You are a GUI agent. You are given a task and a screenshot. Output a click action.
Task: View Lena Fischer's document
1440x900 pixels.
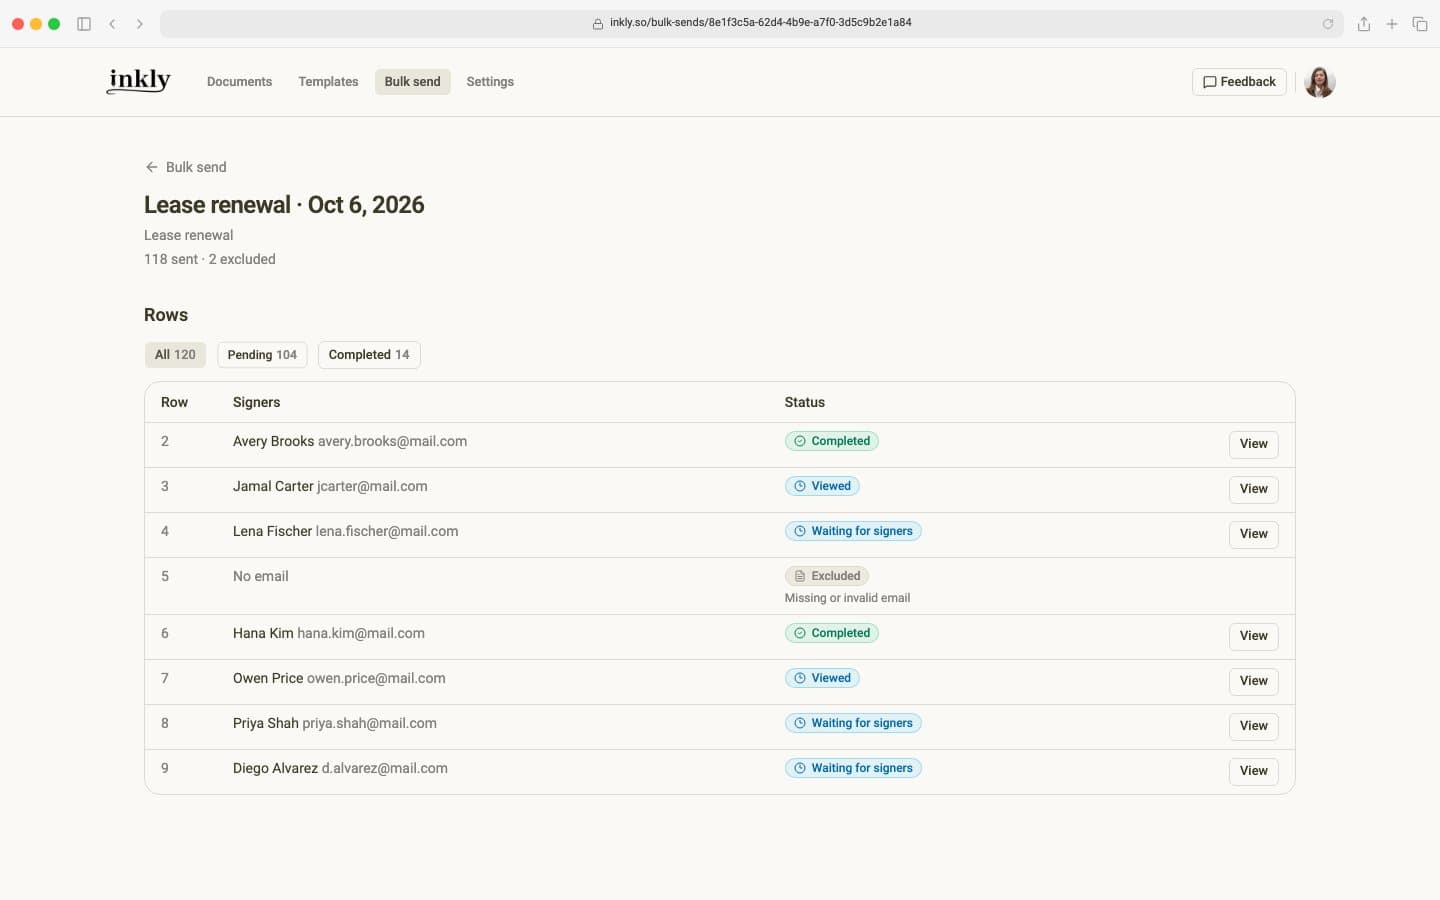[1253, 534]
